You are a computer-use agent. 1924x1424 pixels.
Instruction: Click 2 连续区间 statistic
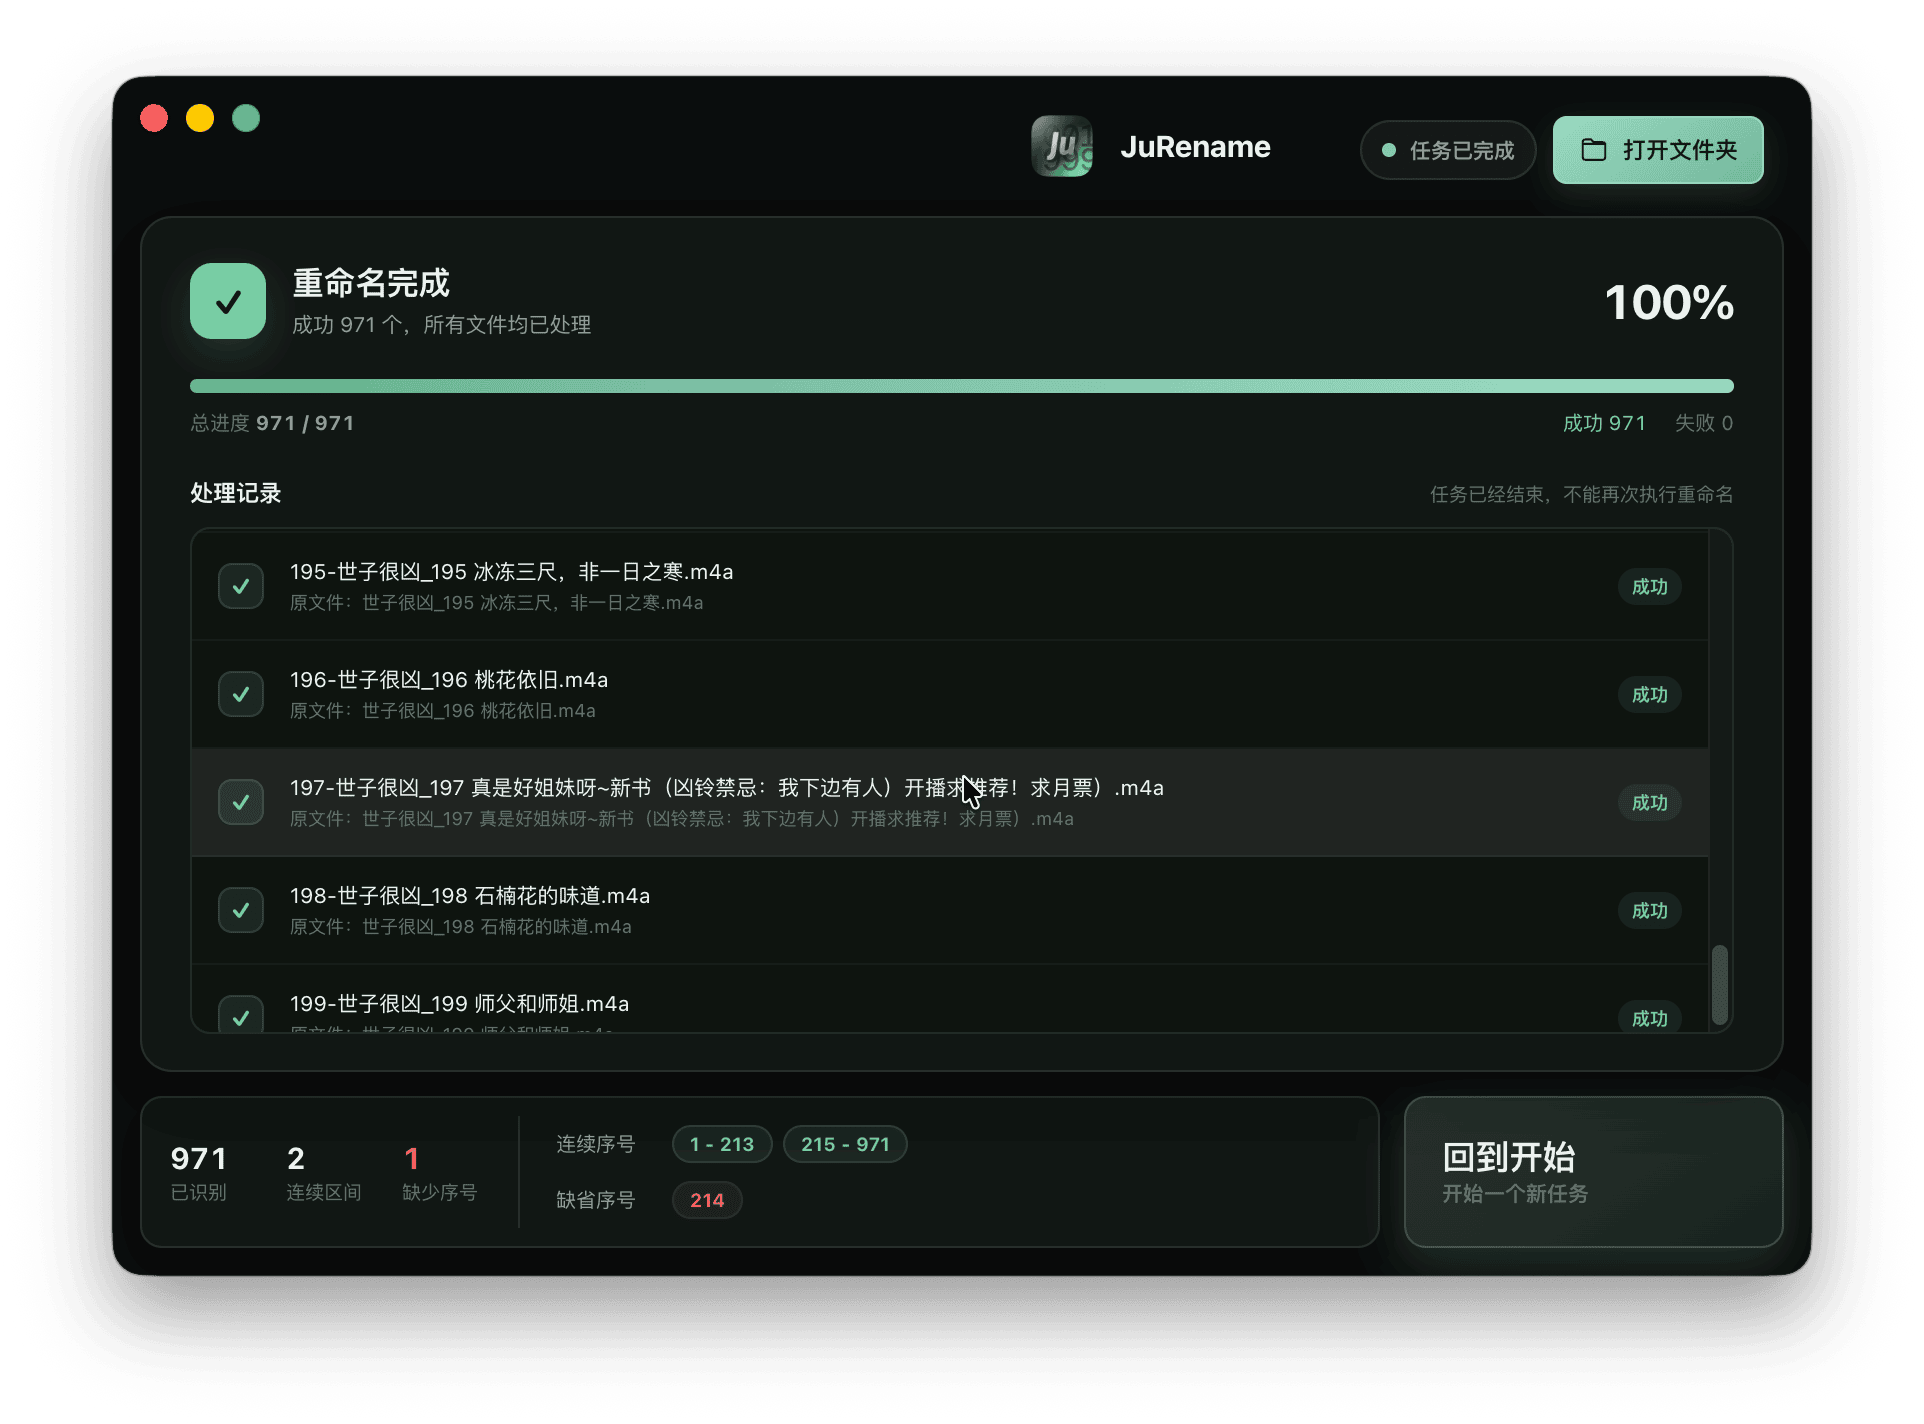coord(324,1172)
